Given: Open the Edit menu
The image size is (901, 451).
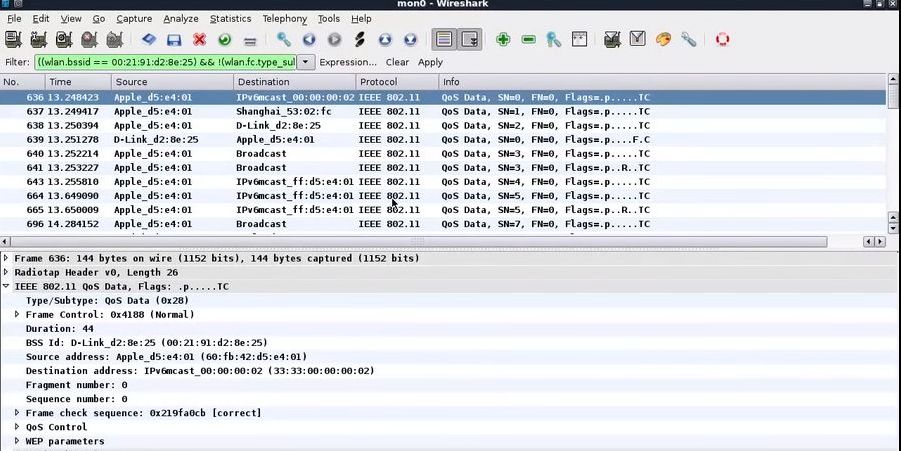Looking at the screenshot, I should 40,19.
